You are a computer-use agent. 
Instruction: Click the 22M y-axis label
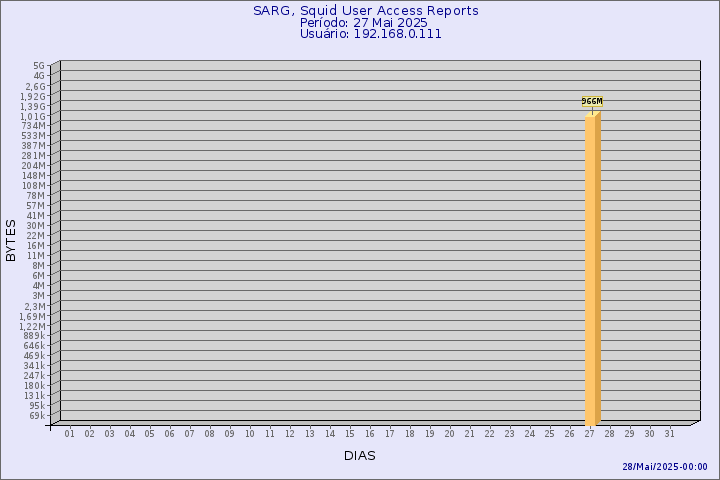(x=36, y=236)
